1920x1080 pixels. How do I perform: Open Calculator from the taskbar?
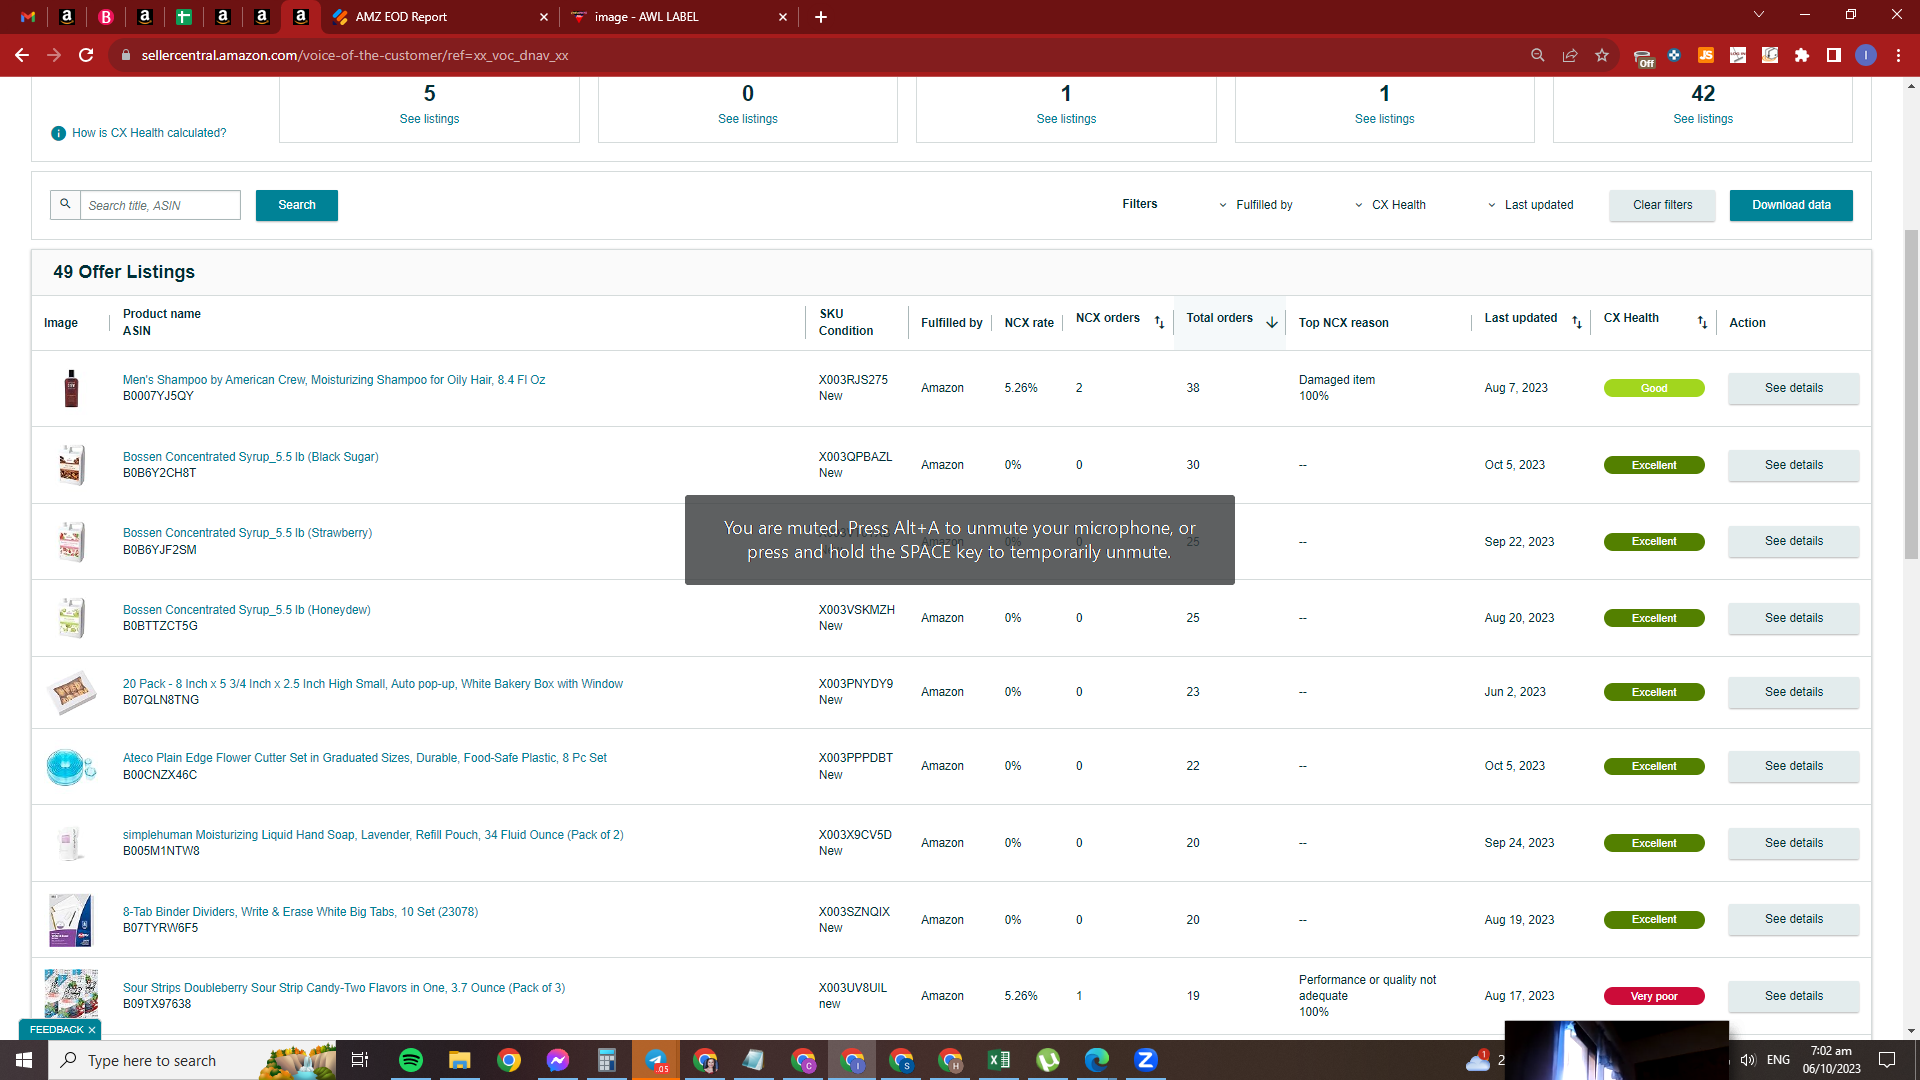coord(606,1060)
